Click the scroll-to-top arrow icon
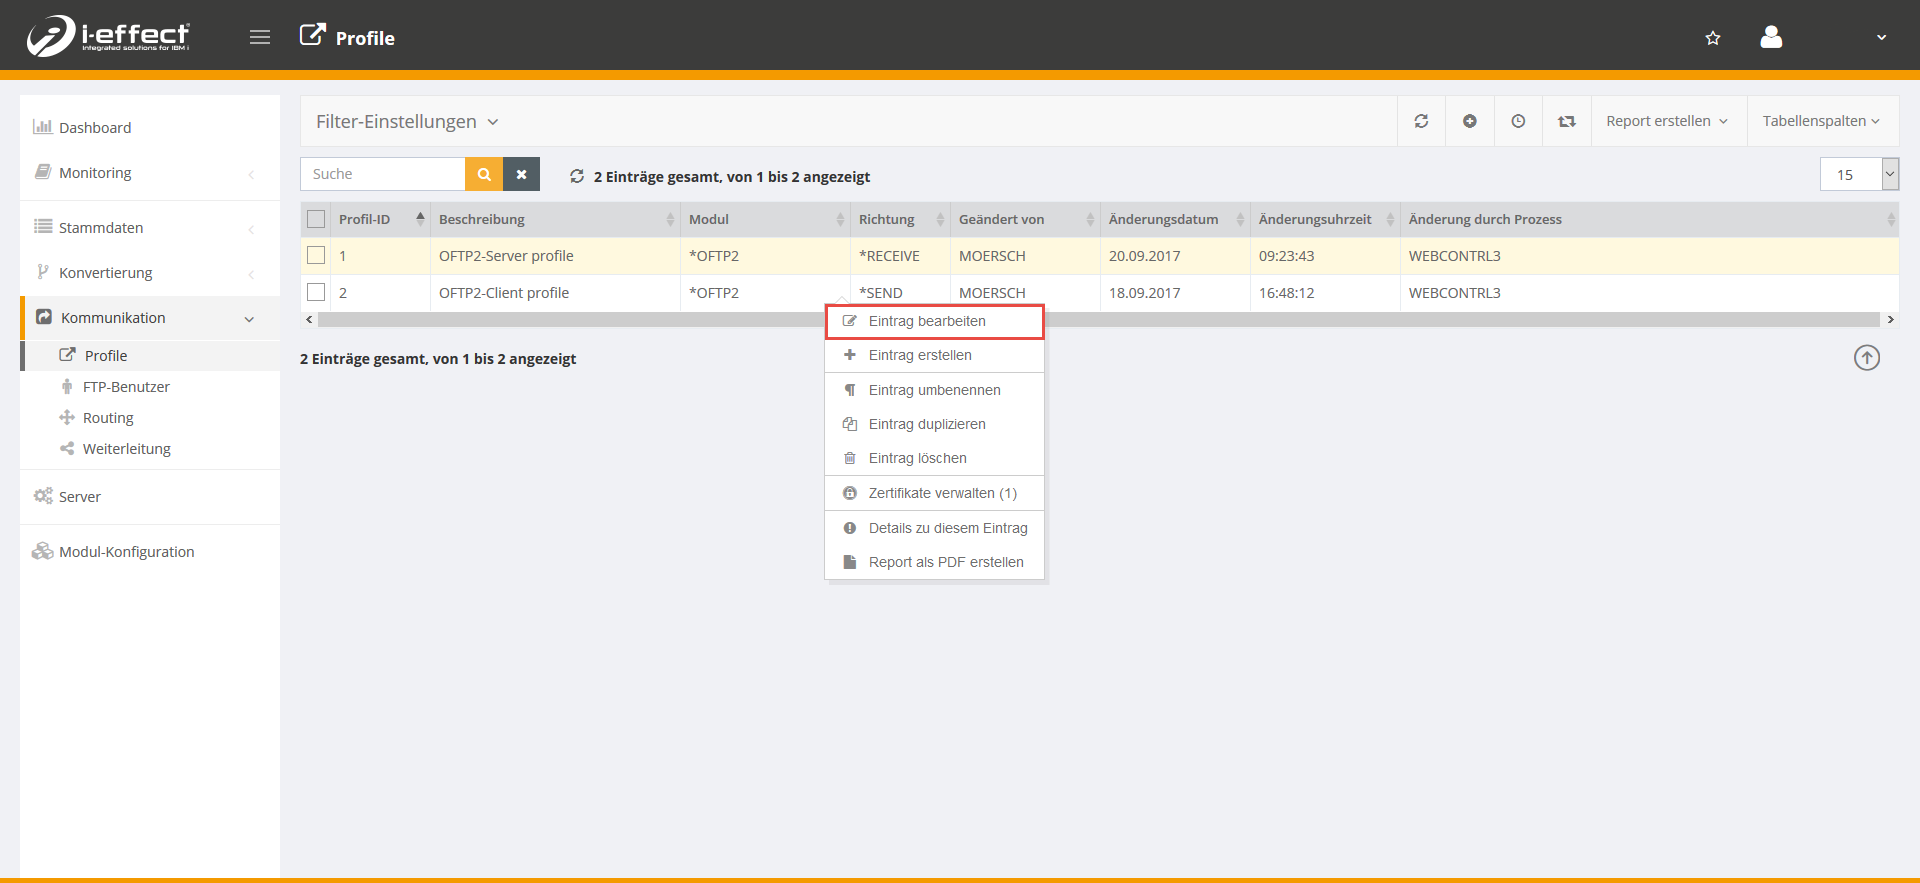 tap(1867, 358)
